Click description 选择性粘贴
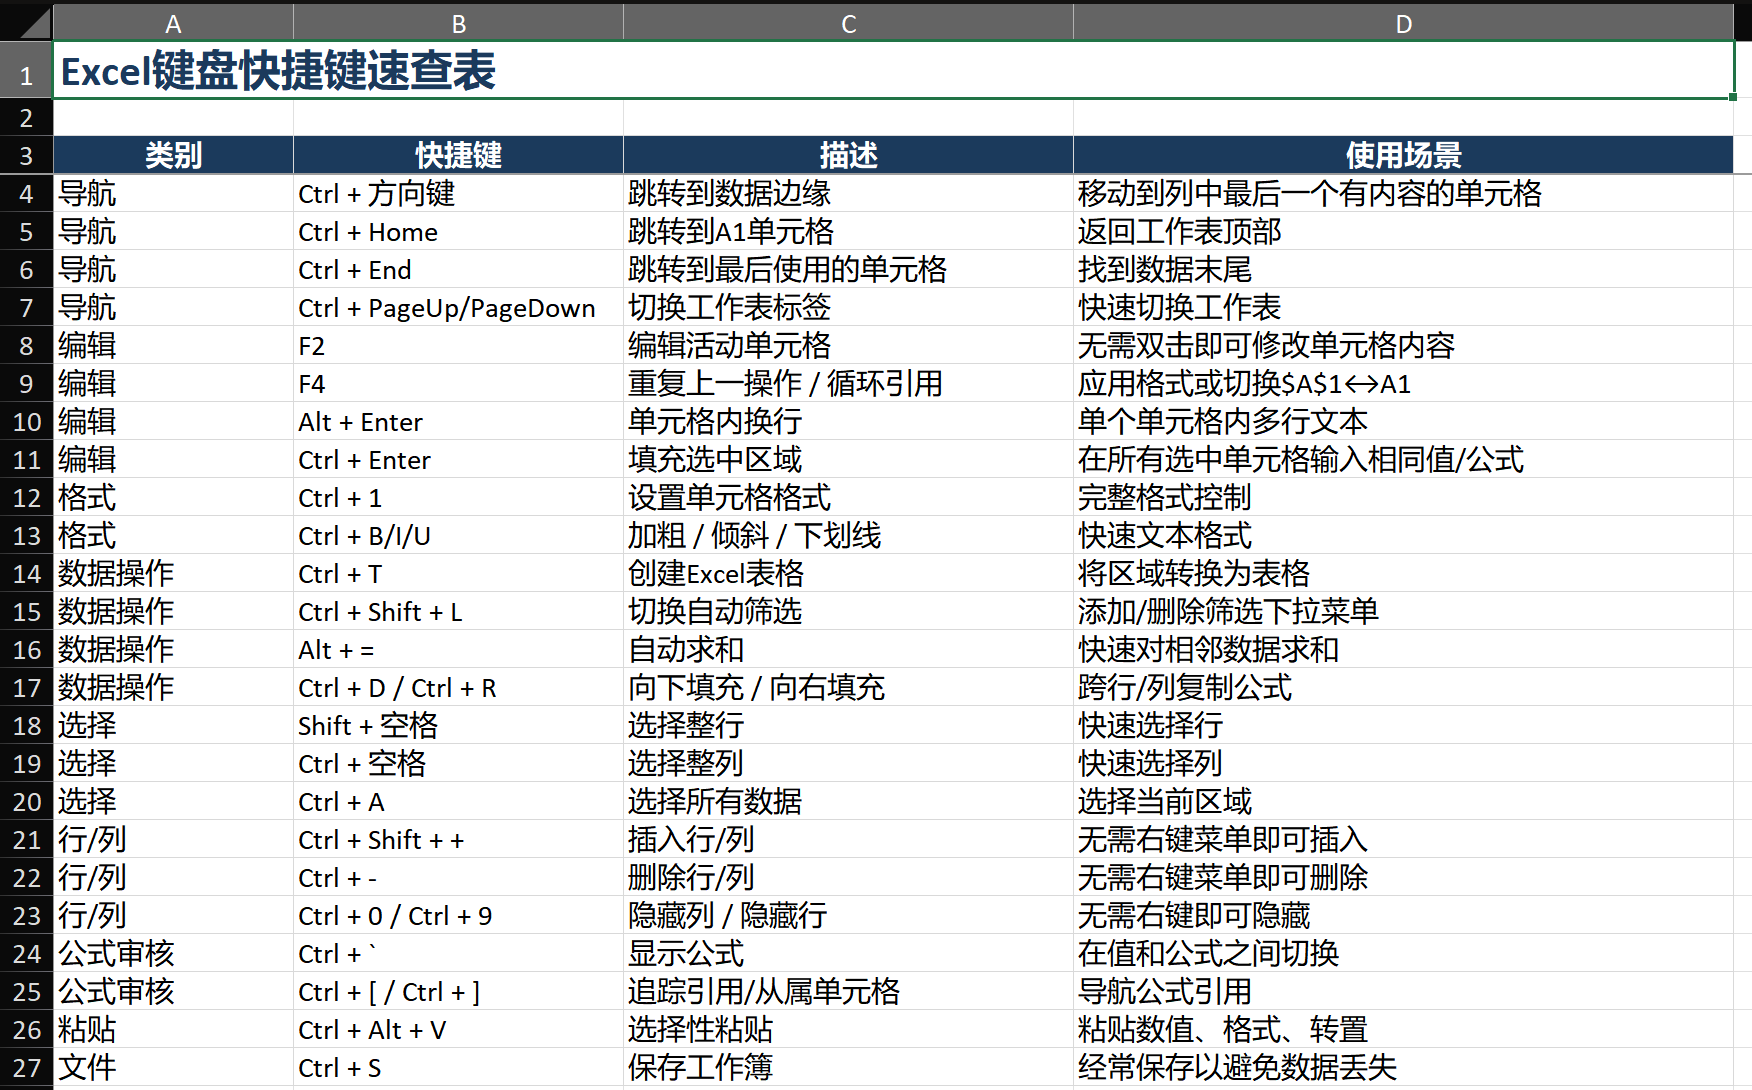Screen dimensions: 1752x1090 [x=848, y=1029]
